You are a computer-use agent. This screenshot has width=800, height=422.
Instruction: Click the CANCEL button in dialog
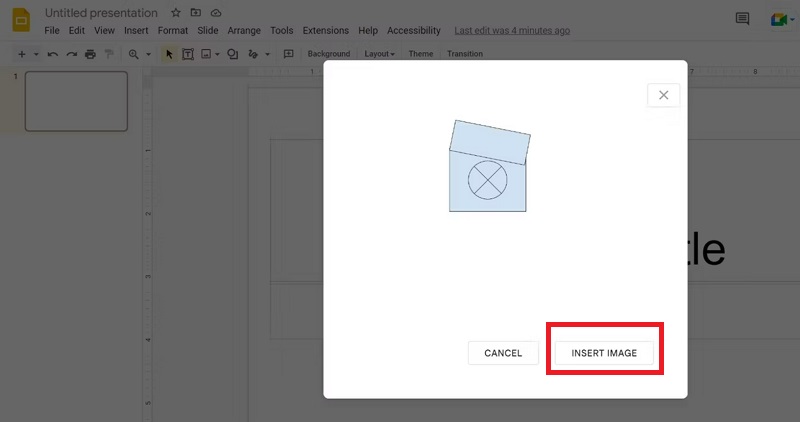coord(503,353)
